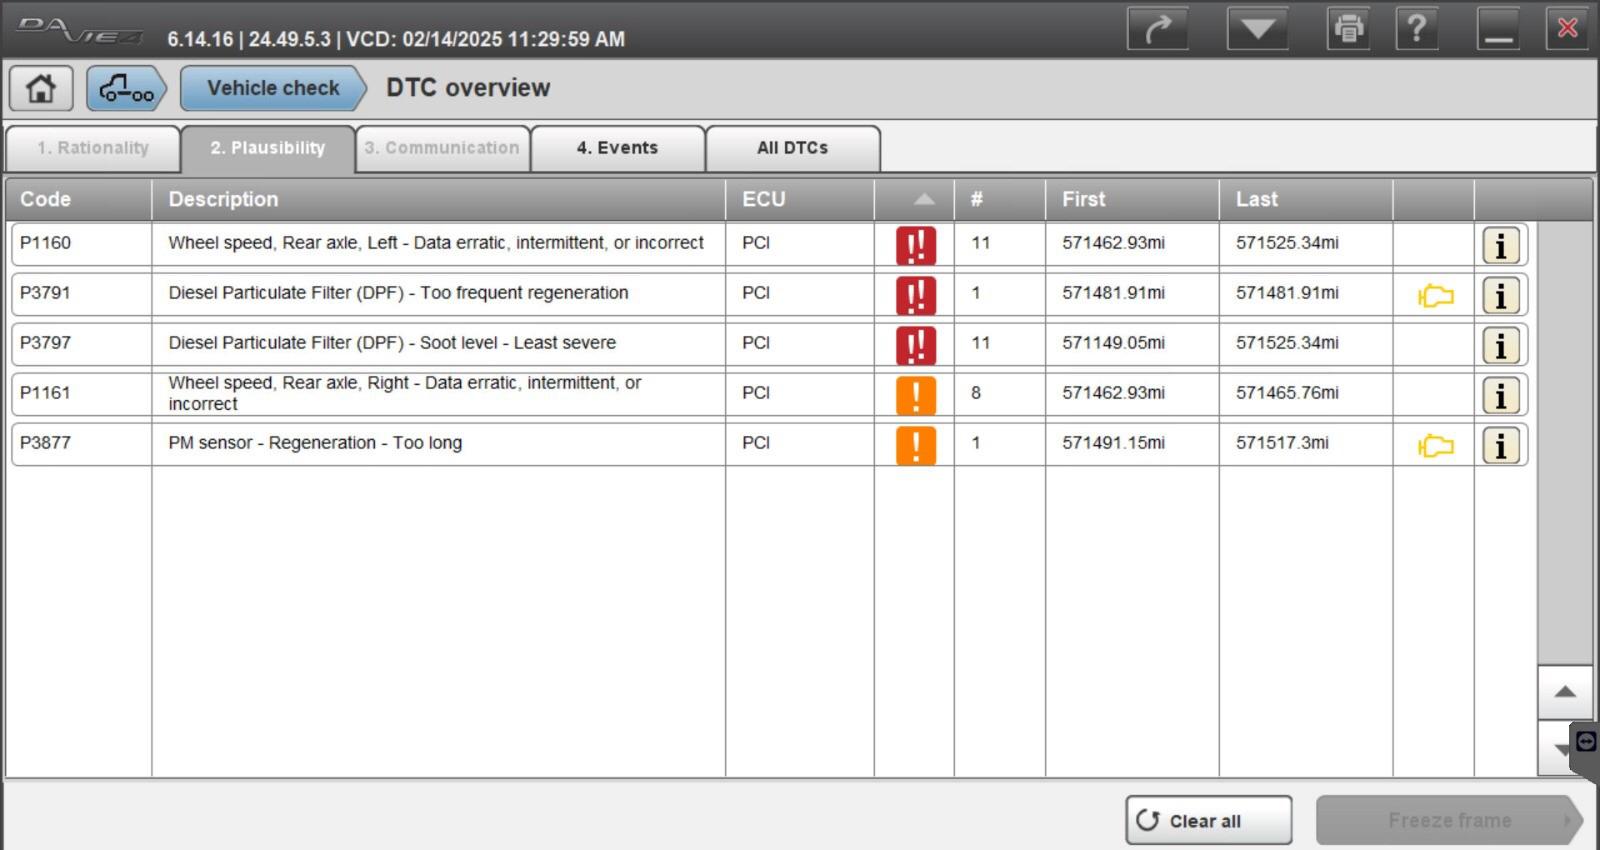This screenshot has width=1600, height=850.
Task: Click the scrollbar up arrow
Action: 1565,692
